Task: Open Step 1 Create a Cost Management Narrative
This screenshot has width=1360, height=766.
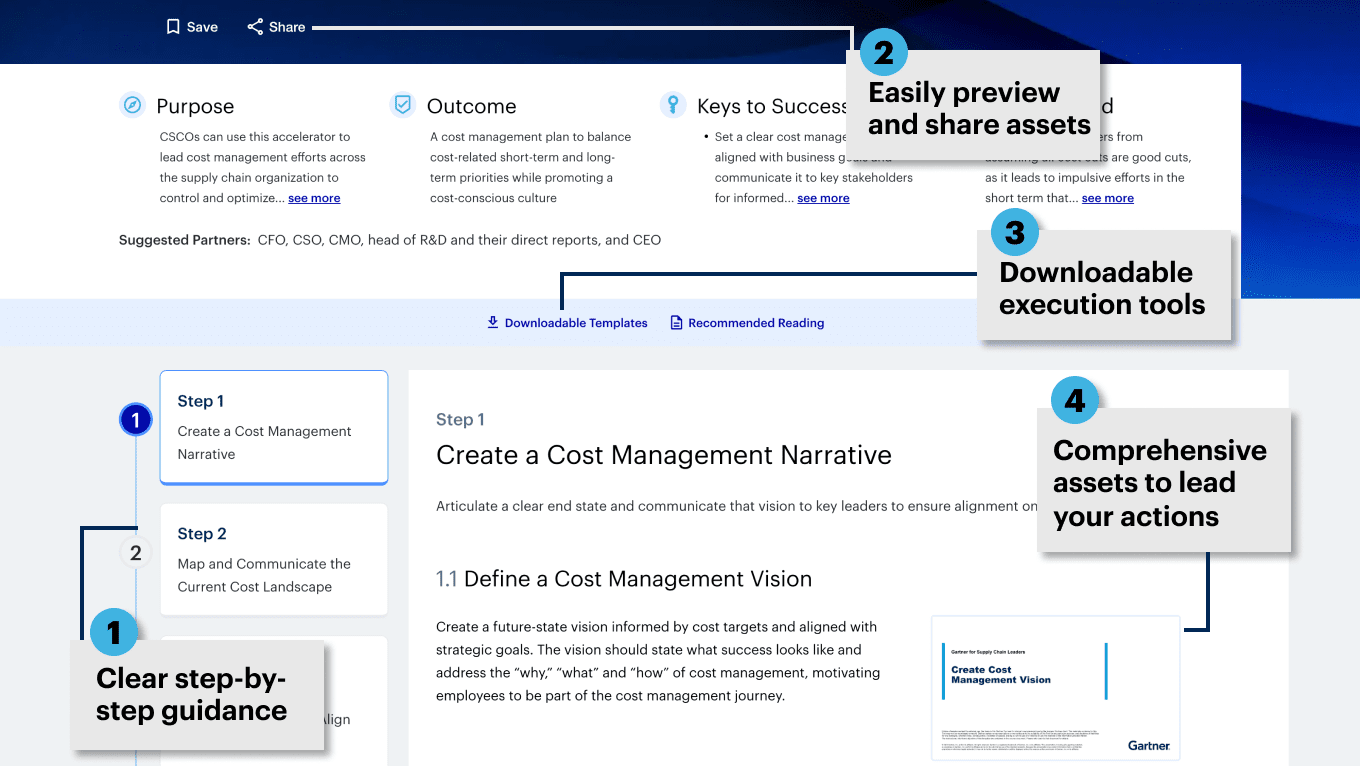Action: [x=273, y=428]
